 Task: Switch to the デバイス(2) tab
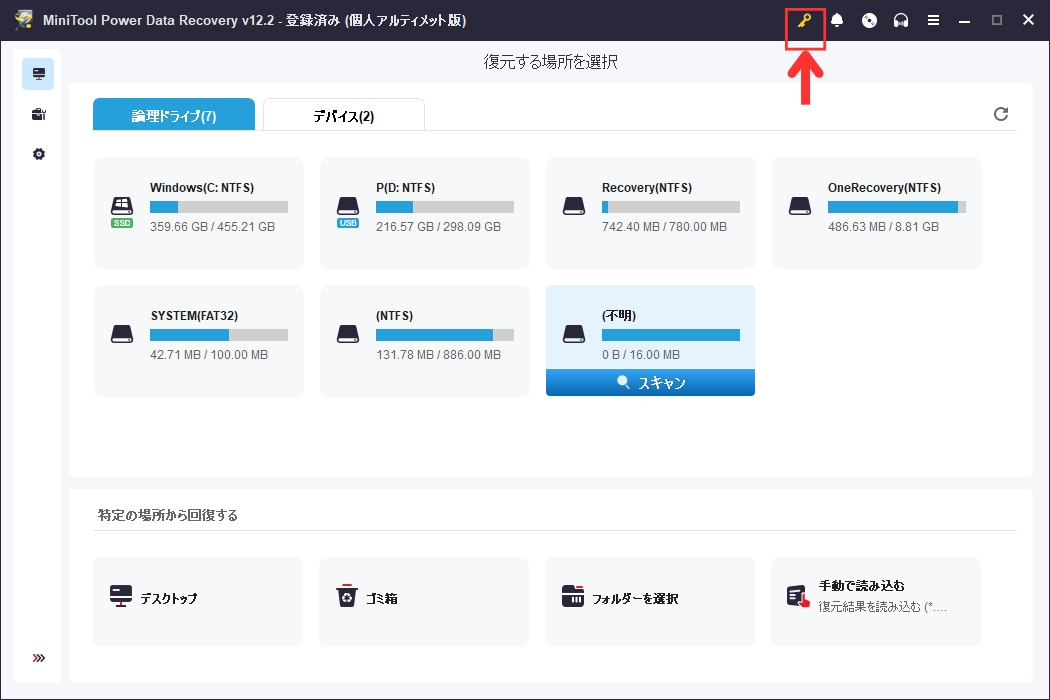click(x=344, y=115)
